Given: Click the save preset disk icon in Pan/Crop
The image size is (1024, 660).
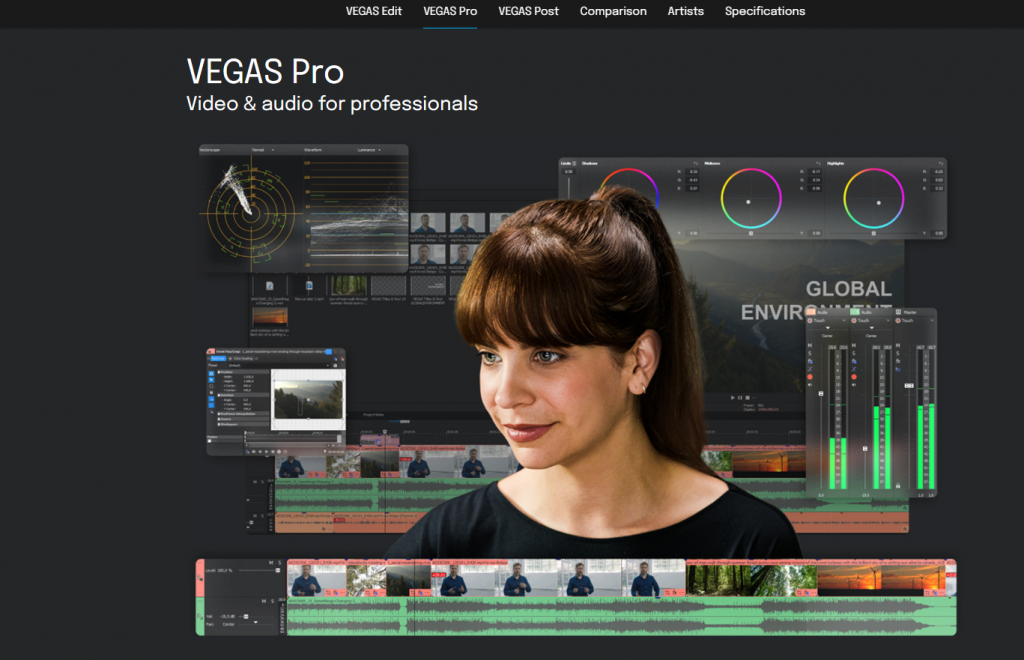Looking at the screenshot, I should pos(335,365).
